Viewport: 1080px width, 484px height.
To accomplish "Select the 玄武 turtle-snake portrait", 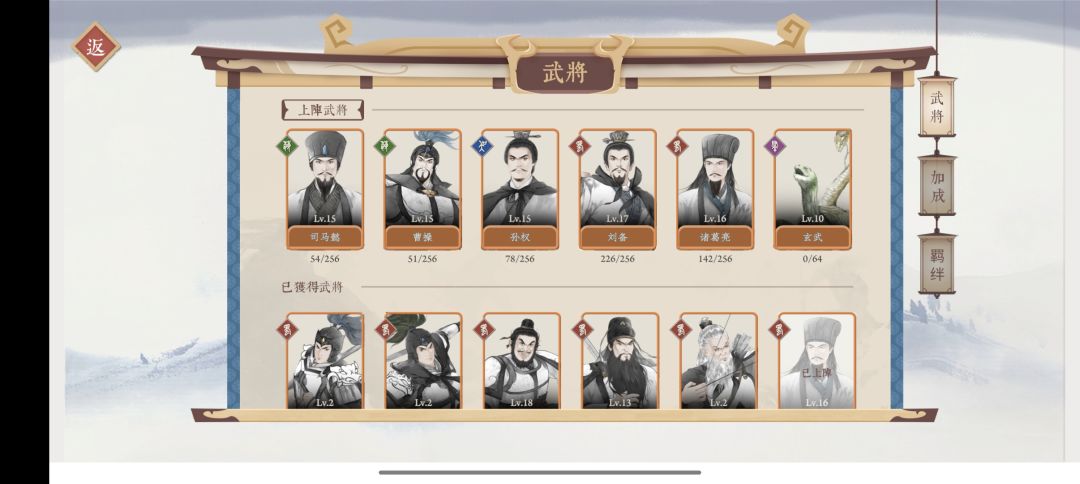I will pos(813,178).
